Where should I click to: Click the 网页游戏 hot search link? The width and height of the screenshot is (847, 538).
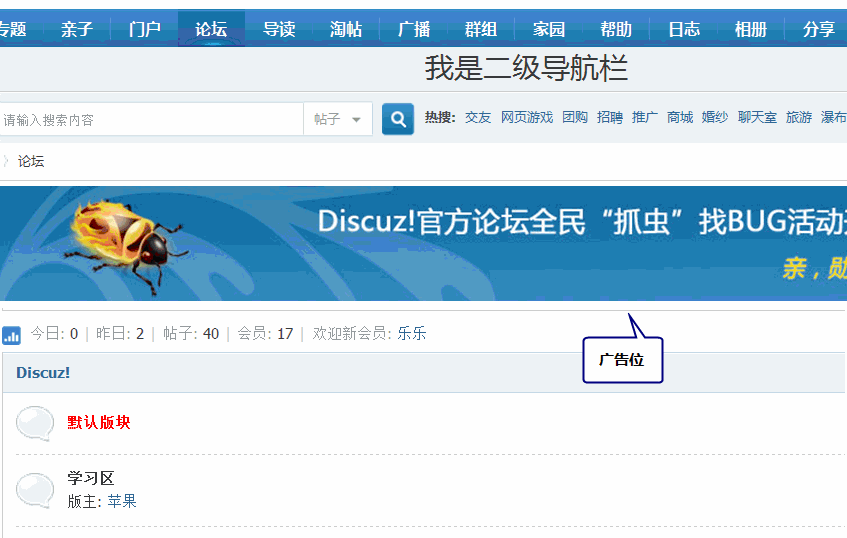(x=526, y=117)
